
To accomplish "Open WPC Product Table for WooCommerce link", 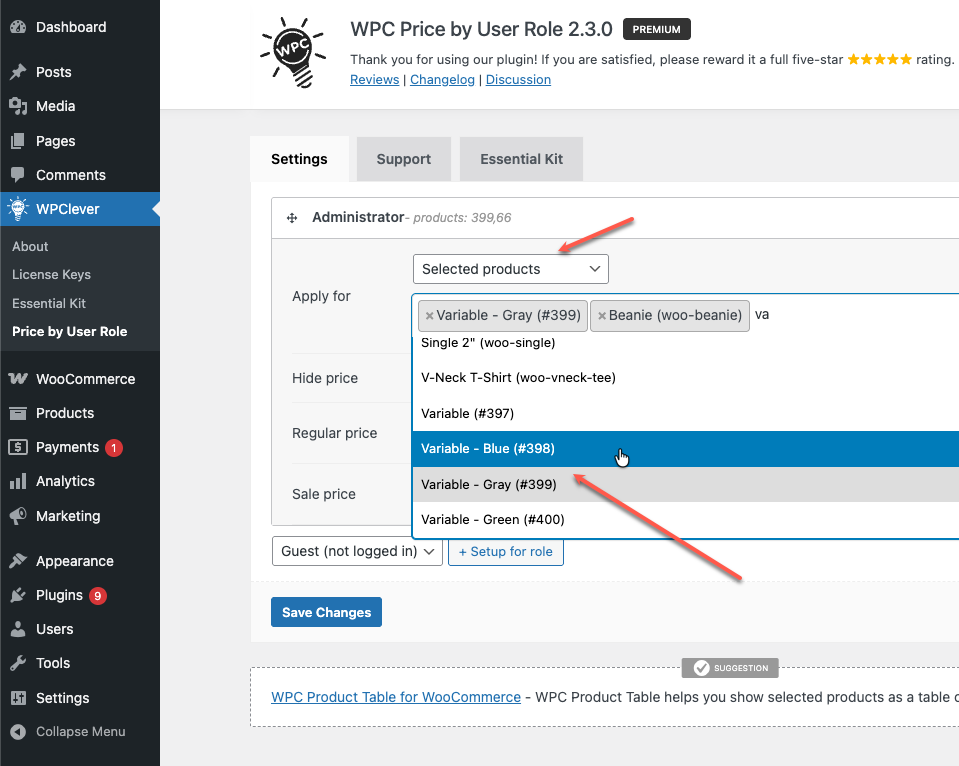I will 396,697.
